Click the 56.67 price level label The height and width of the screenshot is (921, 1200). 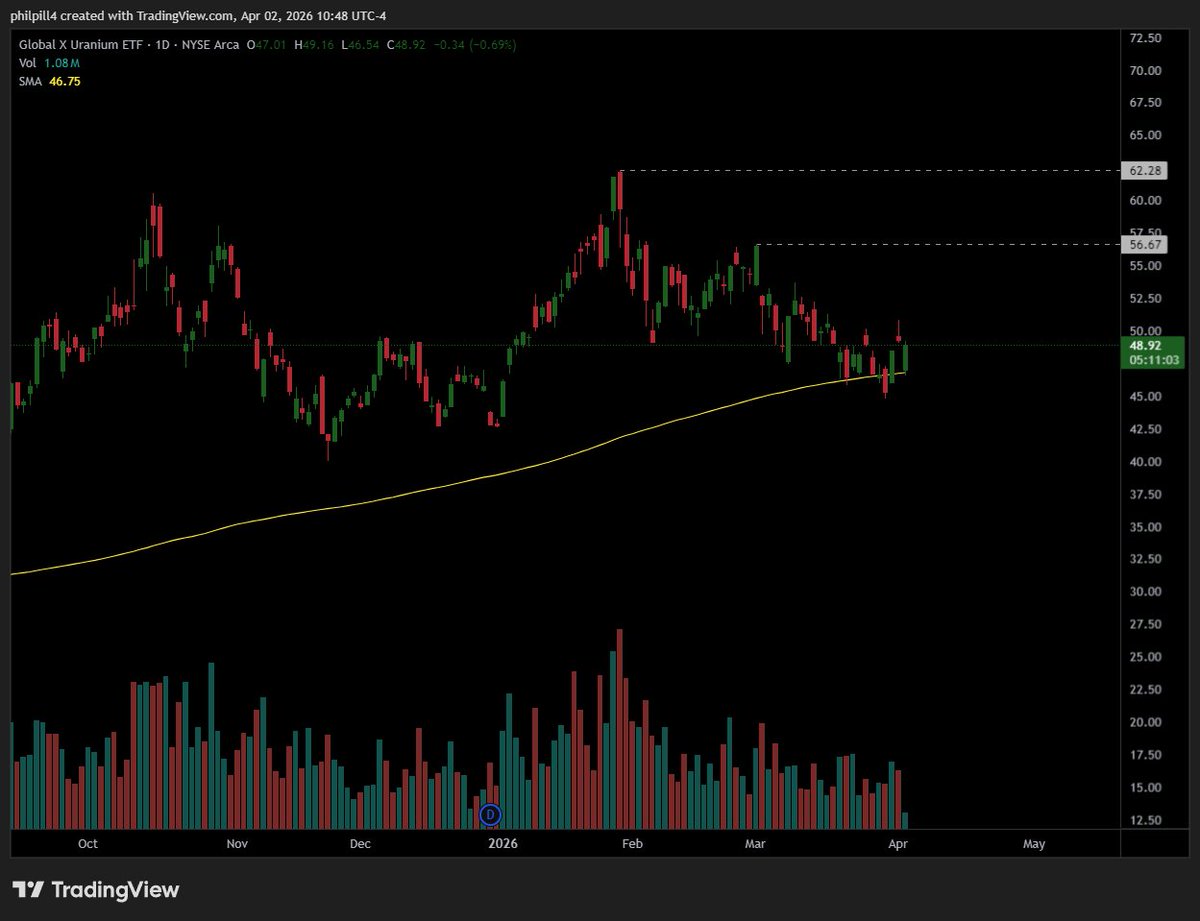tap(1145, 244)
